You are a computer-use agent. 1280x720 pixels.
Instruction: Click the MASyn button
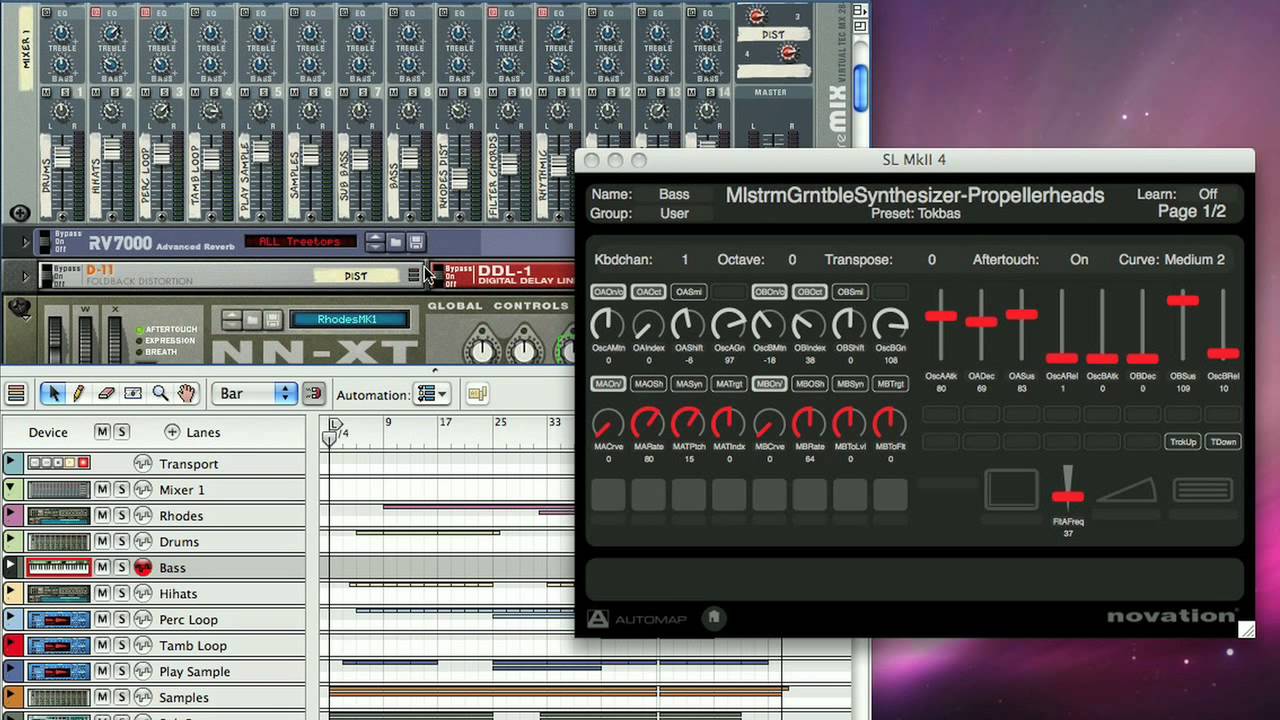pyautogui.click(x=689, y=384)
